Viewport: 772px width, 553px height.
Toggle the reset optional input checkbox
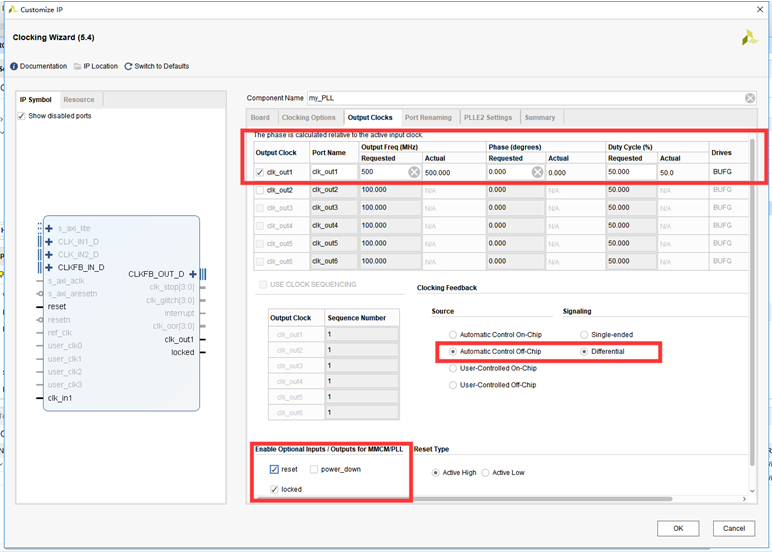[x=274, y=469]
